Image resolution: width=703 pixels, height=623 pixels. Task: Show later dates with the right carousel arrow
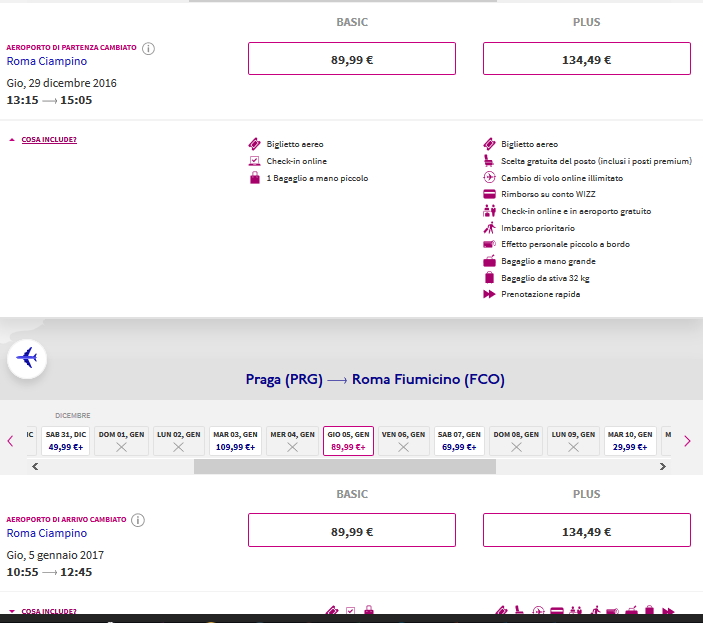point(687,441)
